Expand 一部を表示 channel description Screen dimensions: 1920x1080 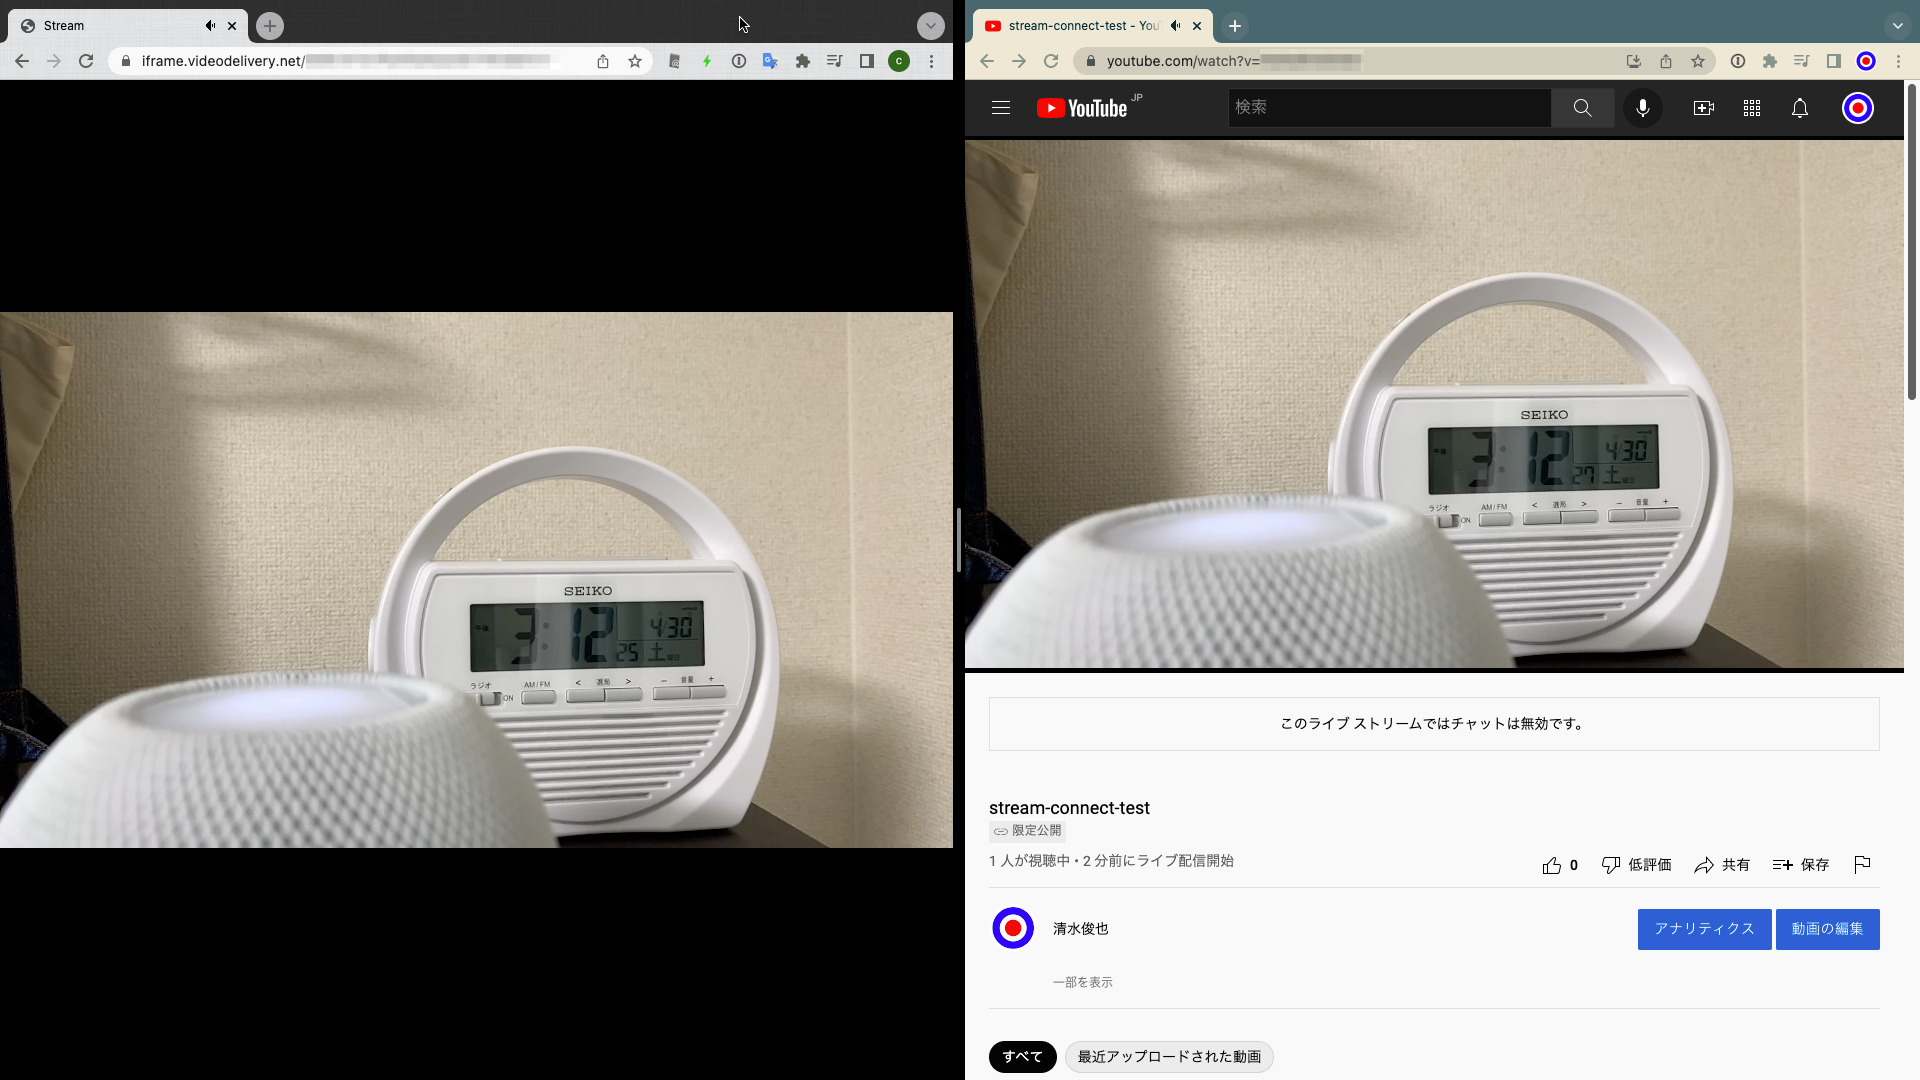pos(1081,982)
